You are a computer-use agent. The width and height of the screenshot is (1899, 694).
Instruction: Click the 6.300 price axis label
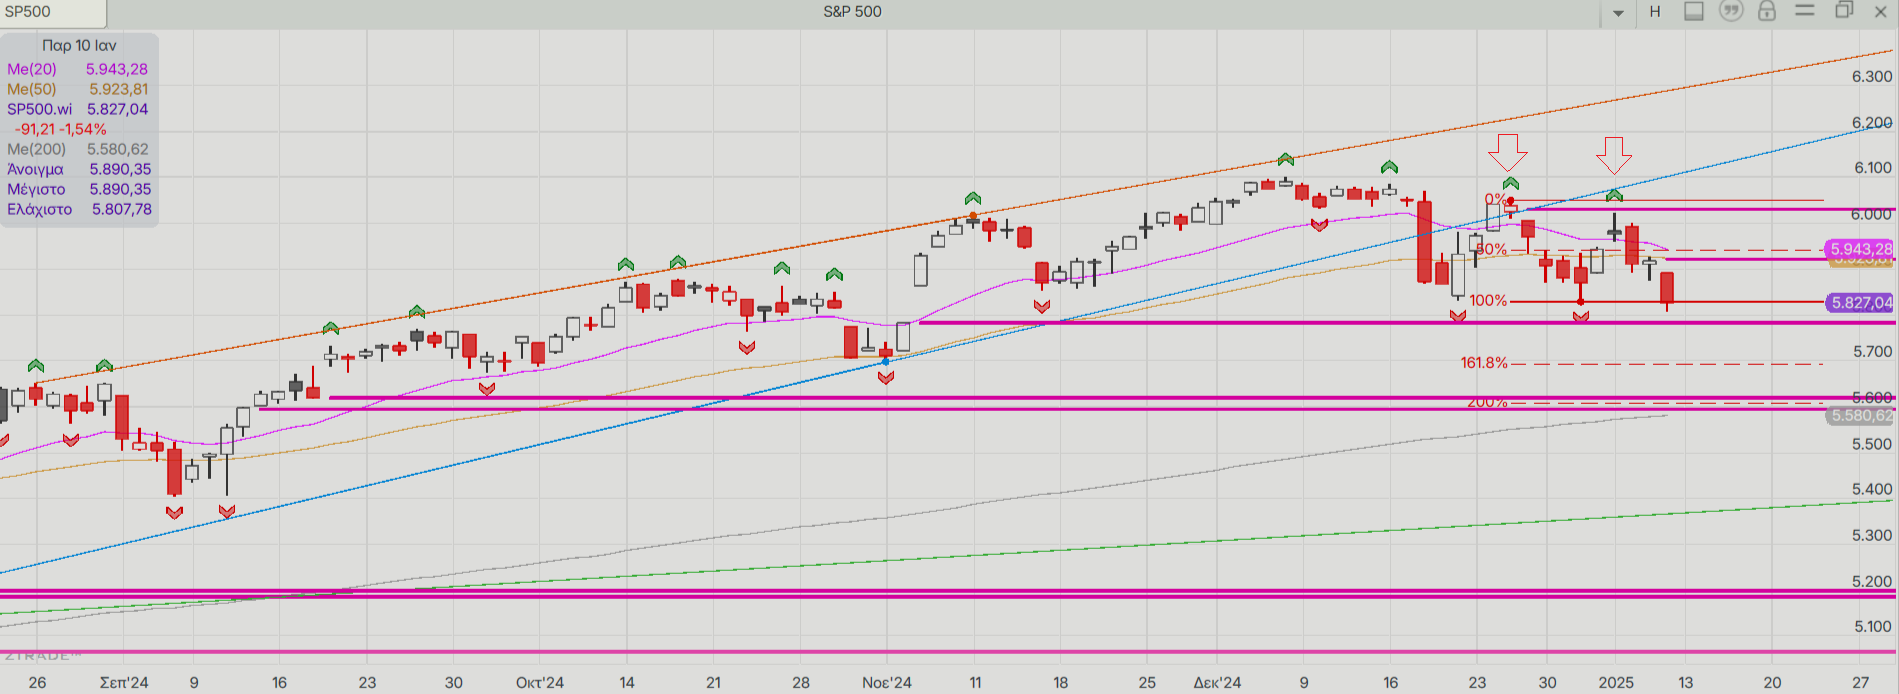pos(1872,76)
